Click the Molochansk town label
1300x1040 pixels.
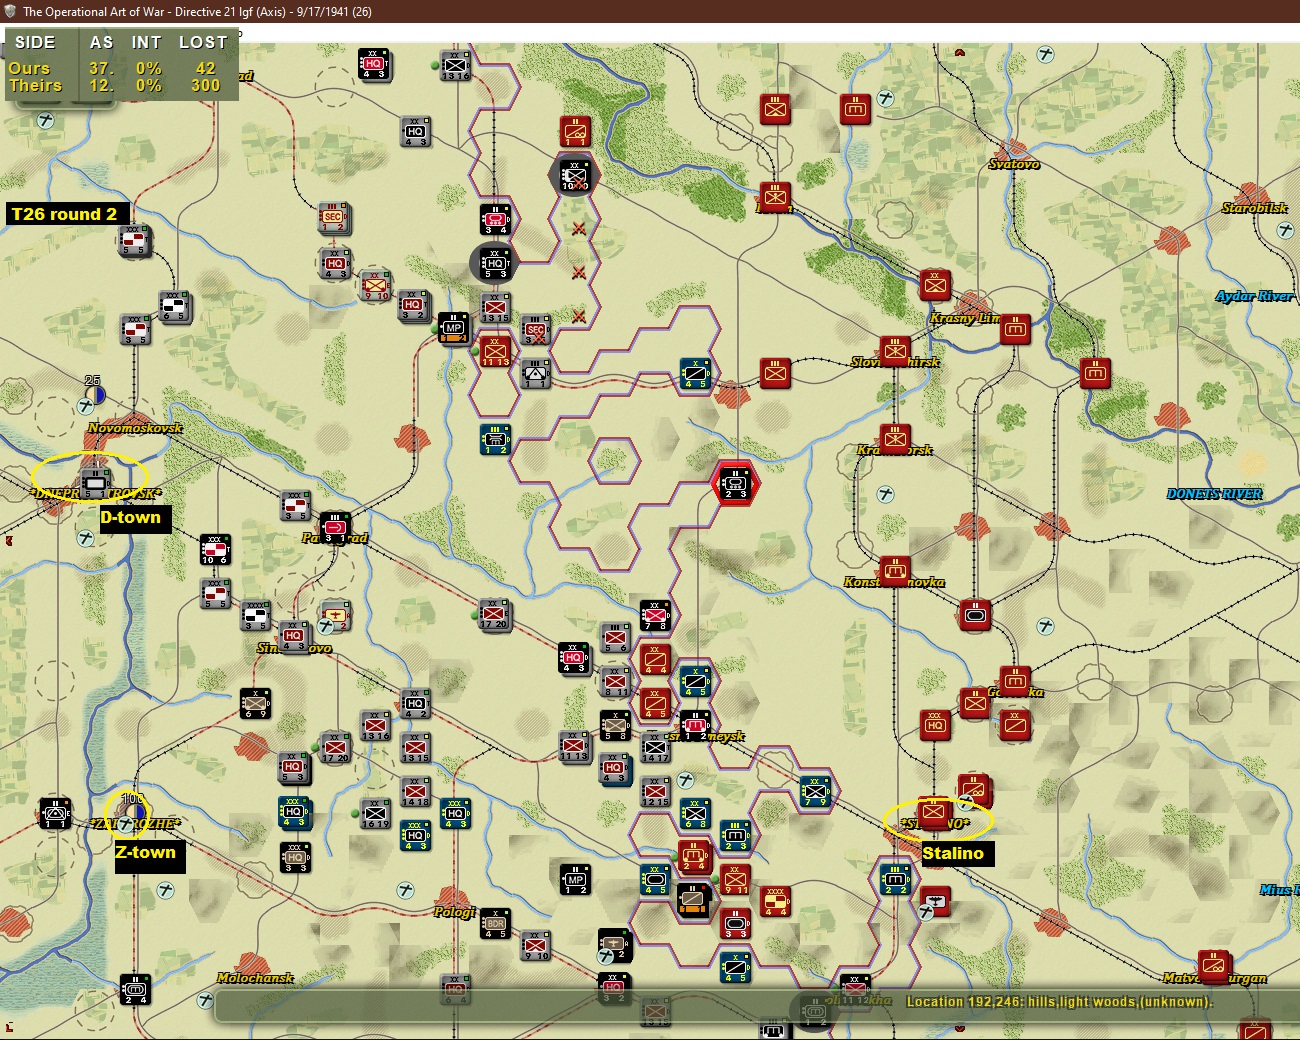tap(255, 978)
